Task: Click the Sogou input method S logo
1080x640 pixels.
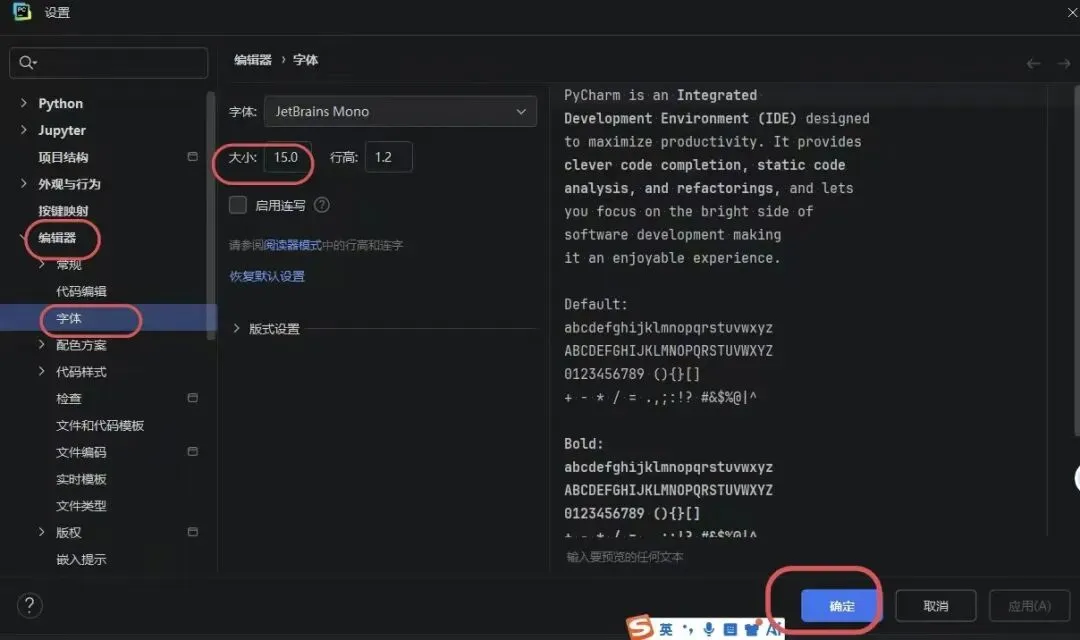Action: (639, 627)
